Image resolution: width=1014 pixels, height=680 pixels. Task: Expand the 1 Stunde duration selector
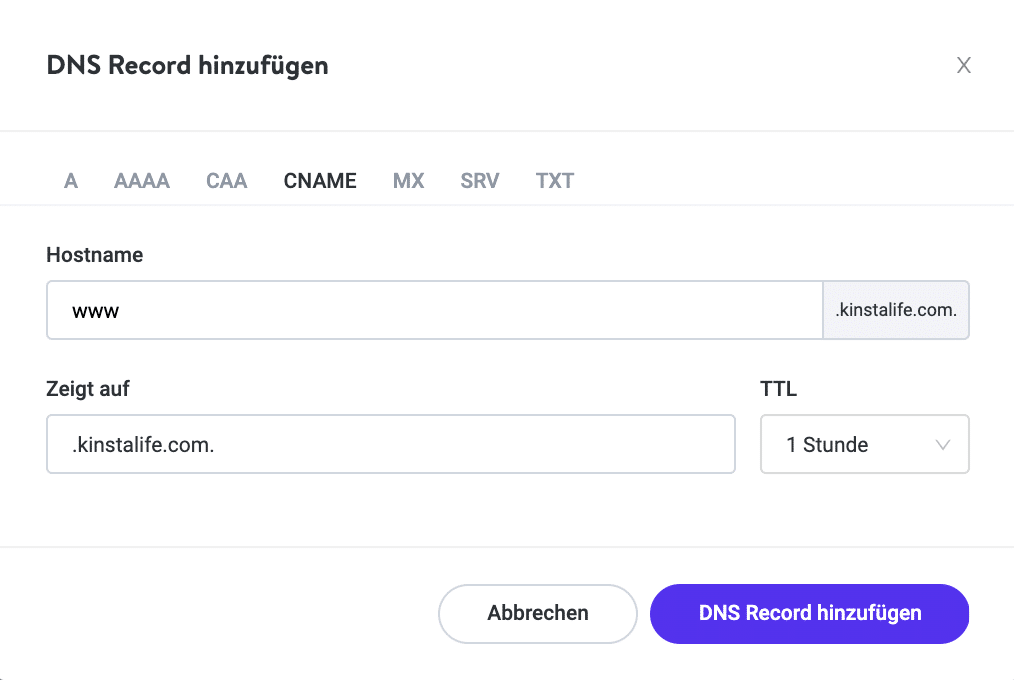pyautogui.click(x=864, y=444)
